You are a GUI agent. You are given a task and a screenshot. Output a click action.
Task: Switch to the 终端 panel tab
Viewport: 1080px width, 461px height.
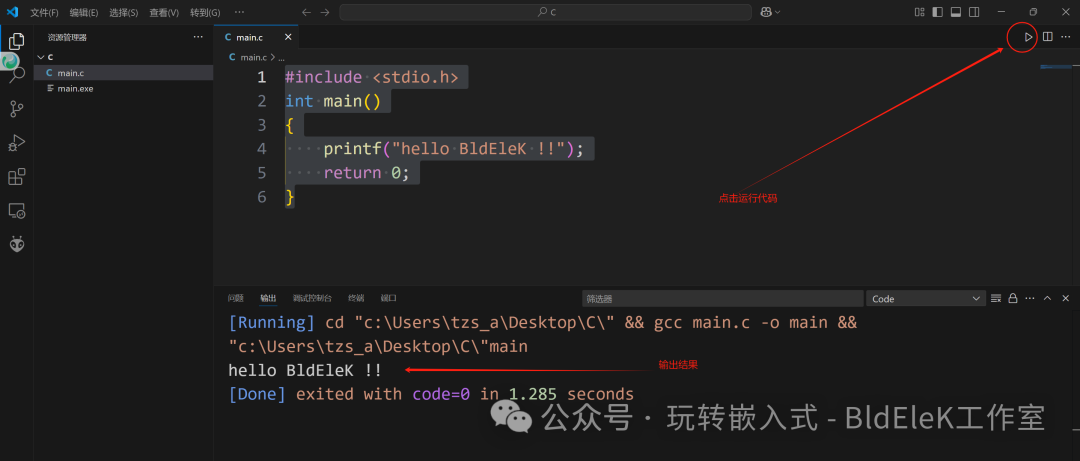pyautogui.click(x=356, y=298)
